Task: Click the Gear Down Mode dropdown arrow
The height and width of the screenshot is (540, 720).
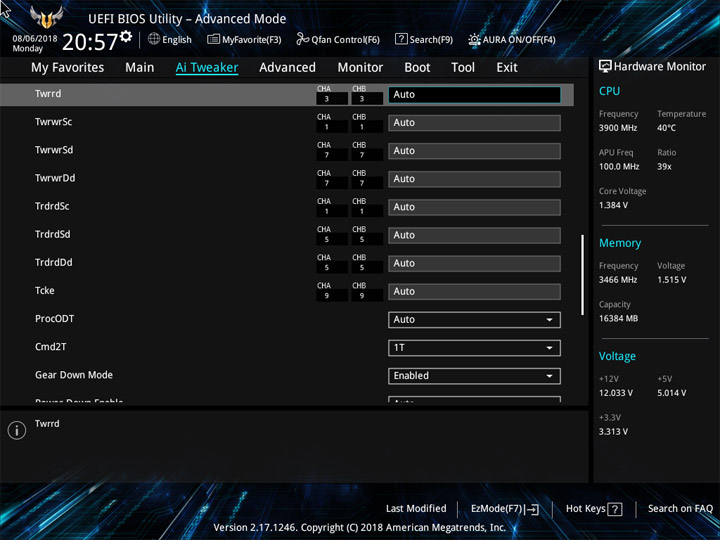Action: point(549,376)
